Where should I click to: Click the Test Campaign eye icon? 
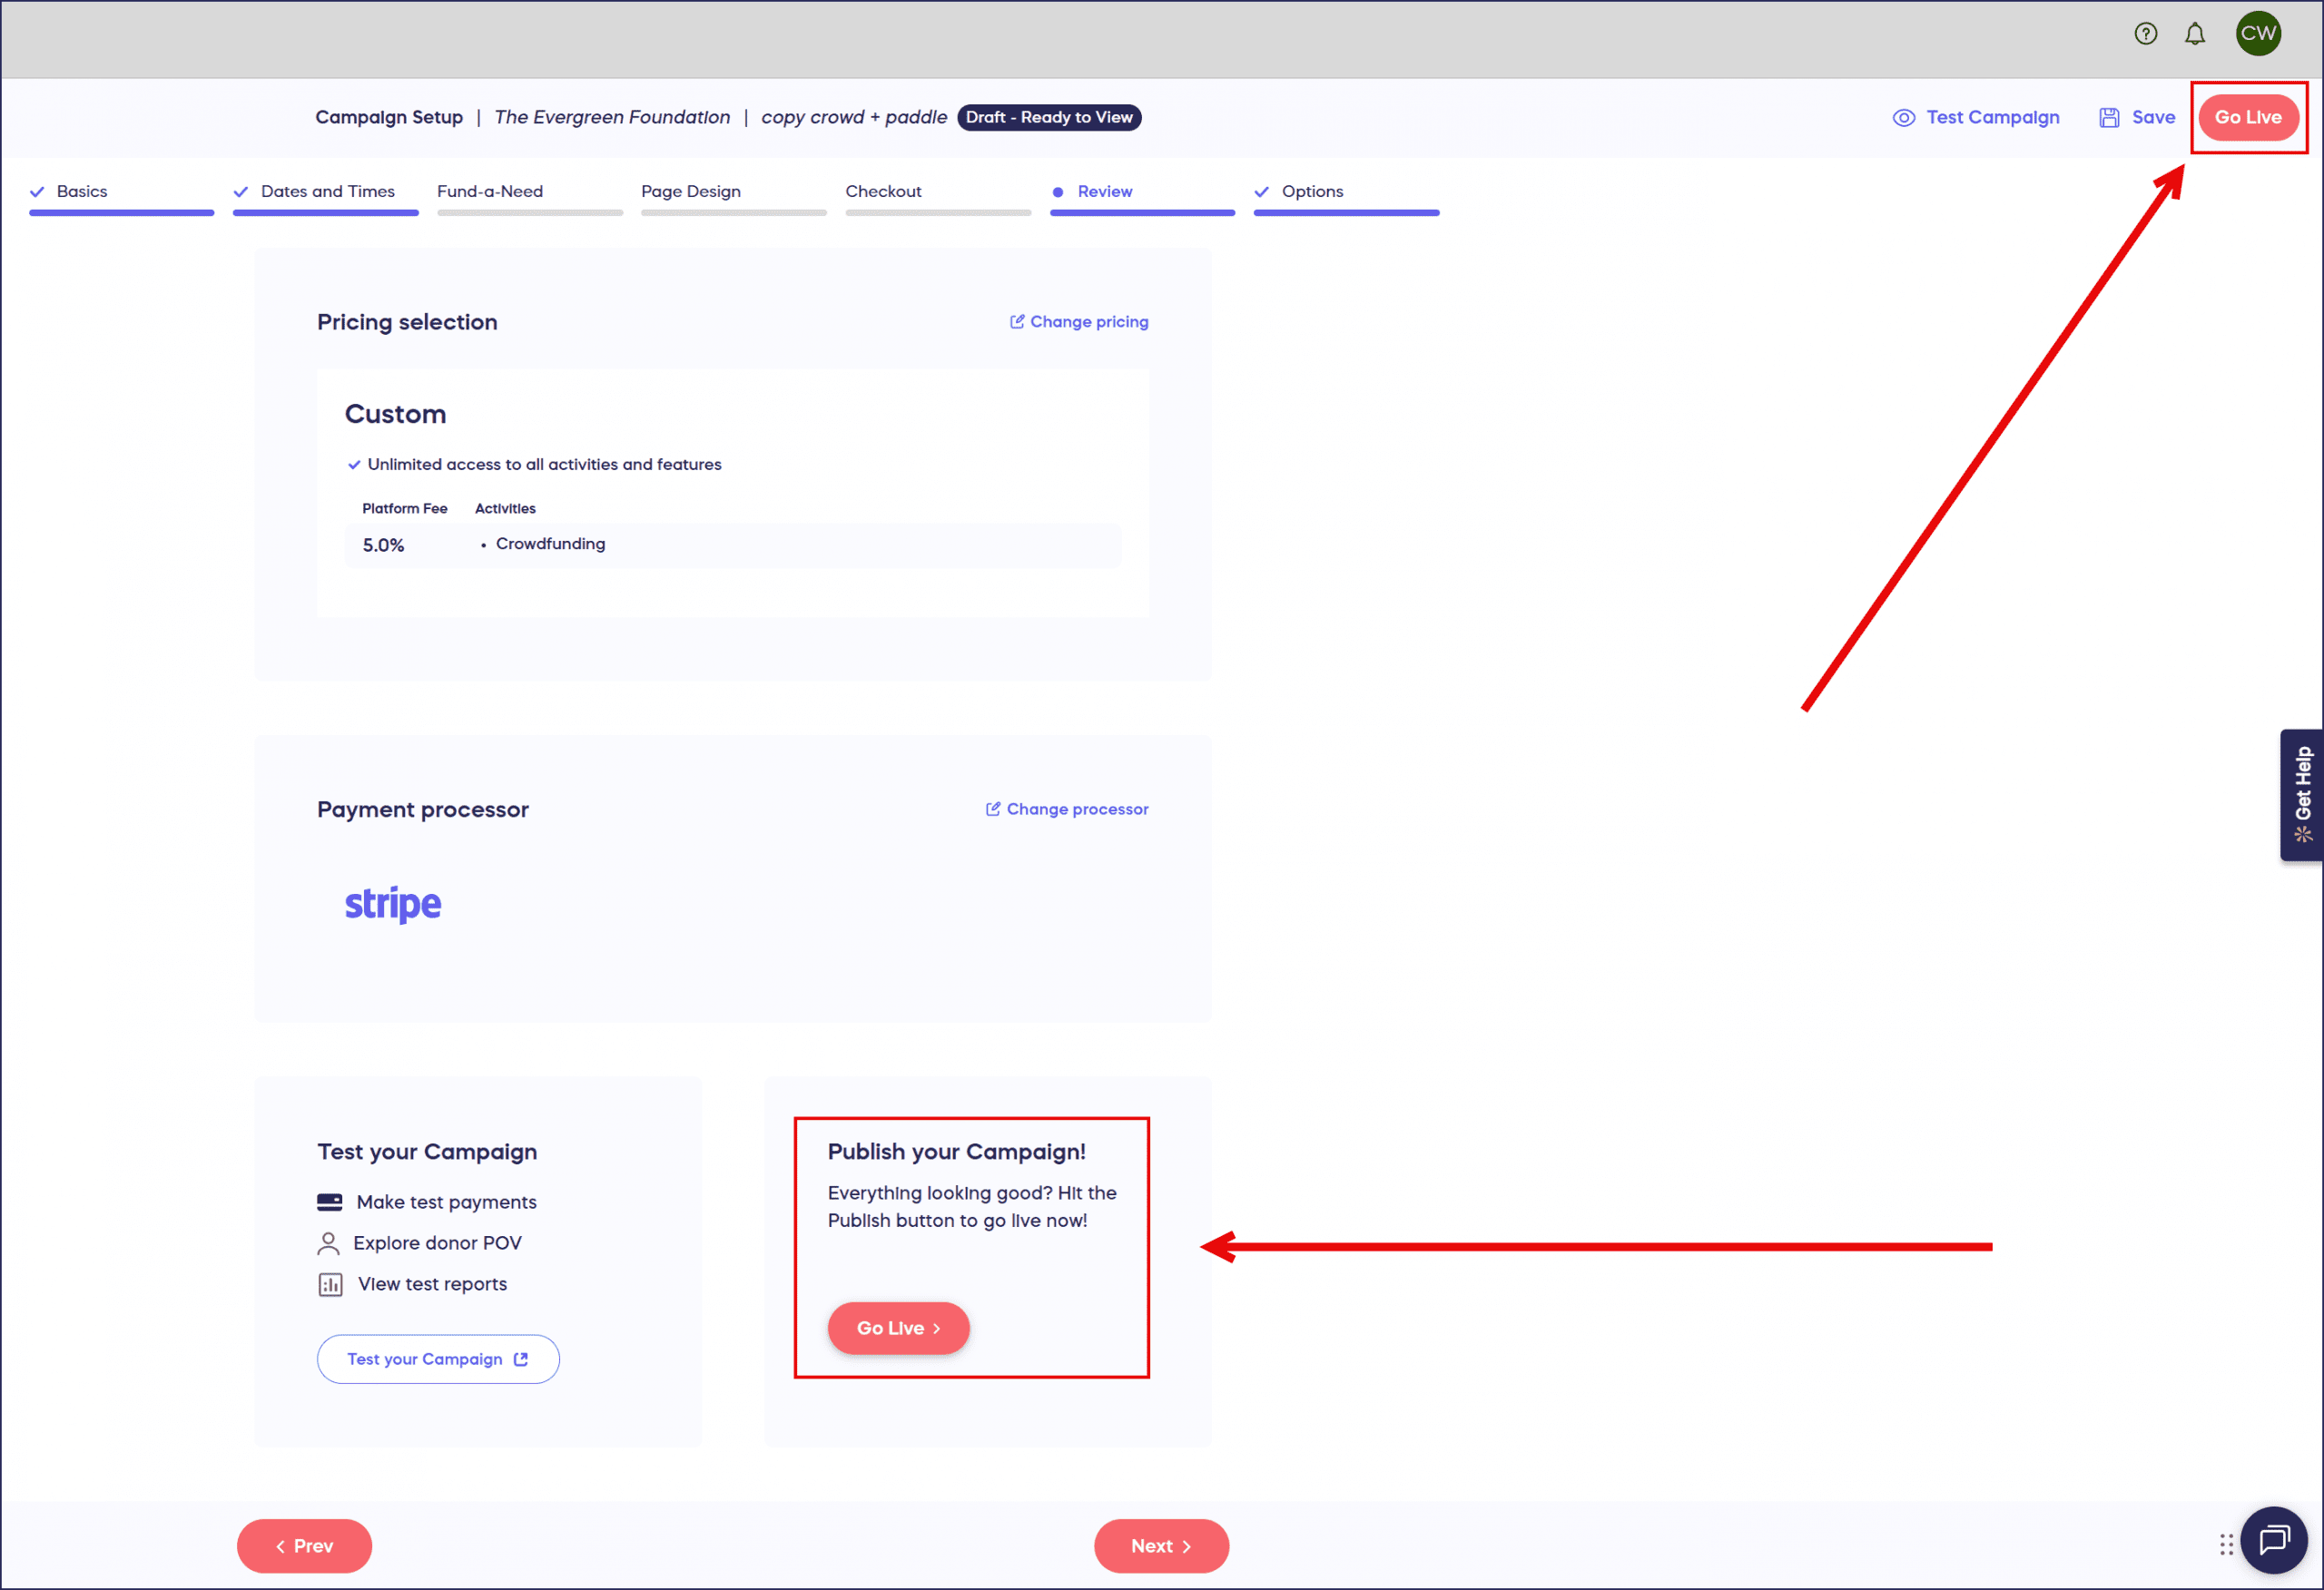coord(1903,118)
